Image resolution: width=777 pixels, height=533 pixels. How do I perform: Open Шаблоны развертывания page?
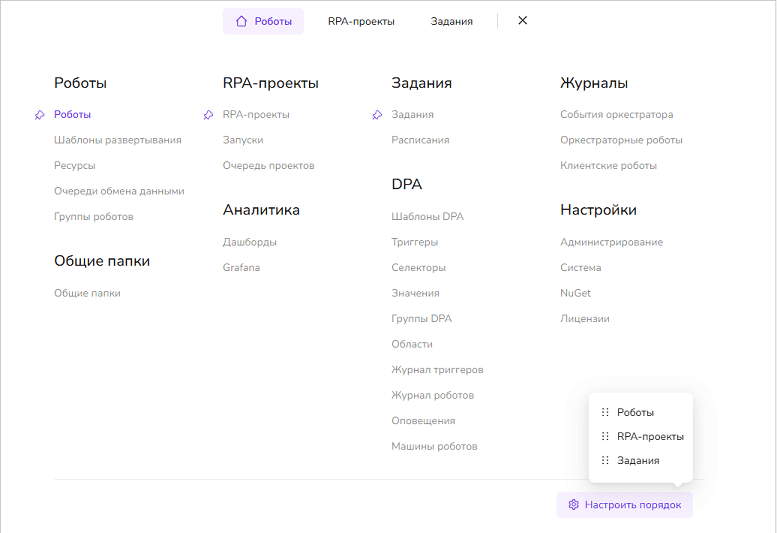(x=117, y=140)
